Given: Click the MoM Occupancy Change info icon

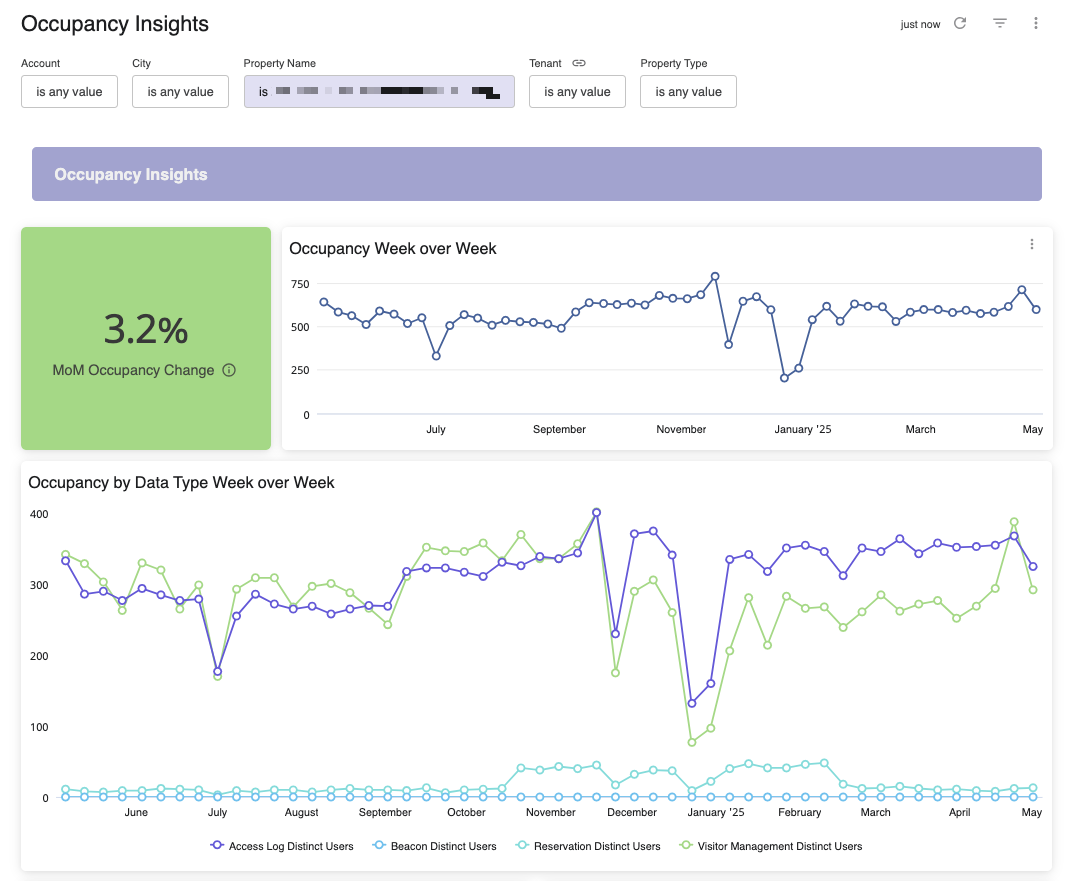Looking at the screenshot, I should 229,370.
